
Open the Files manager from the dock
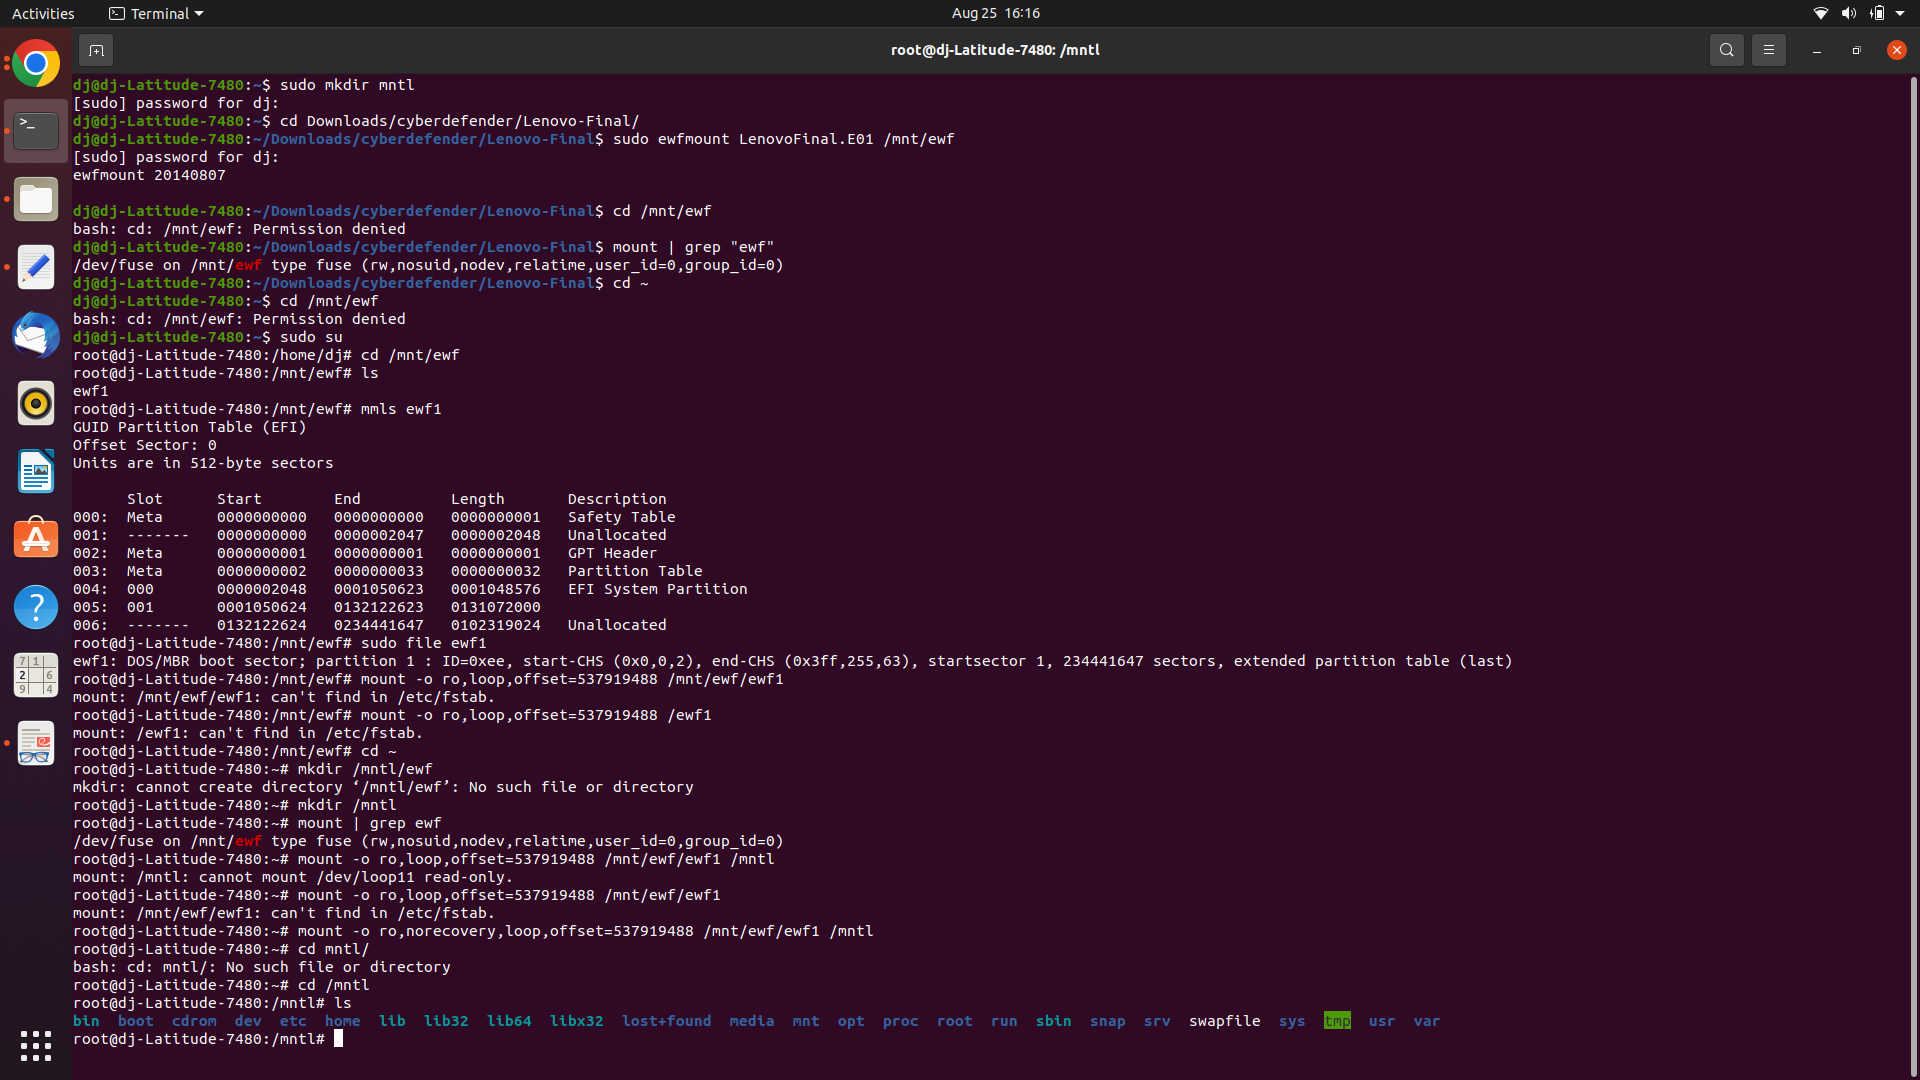[x=35, y=198]
